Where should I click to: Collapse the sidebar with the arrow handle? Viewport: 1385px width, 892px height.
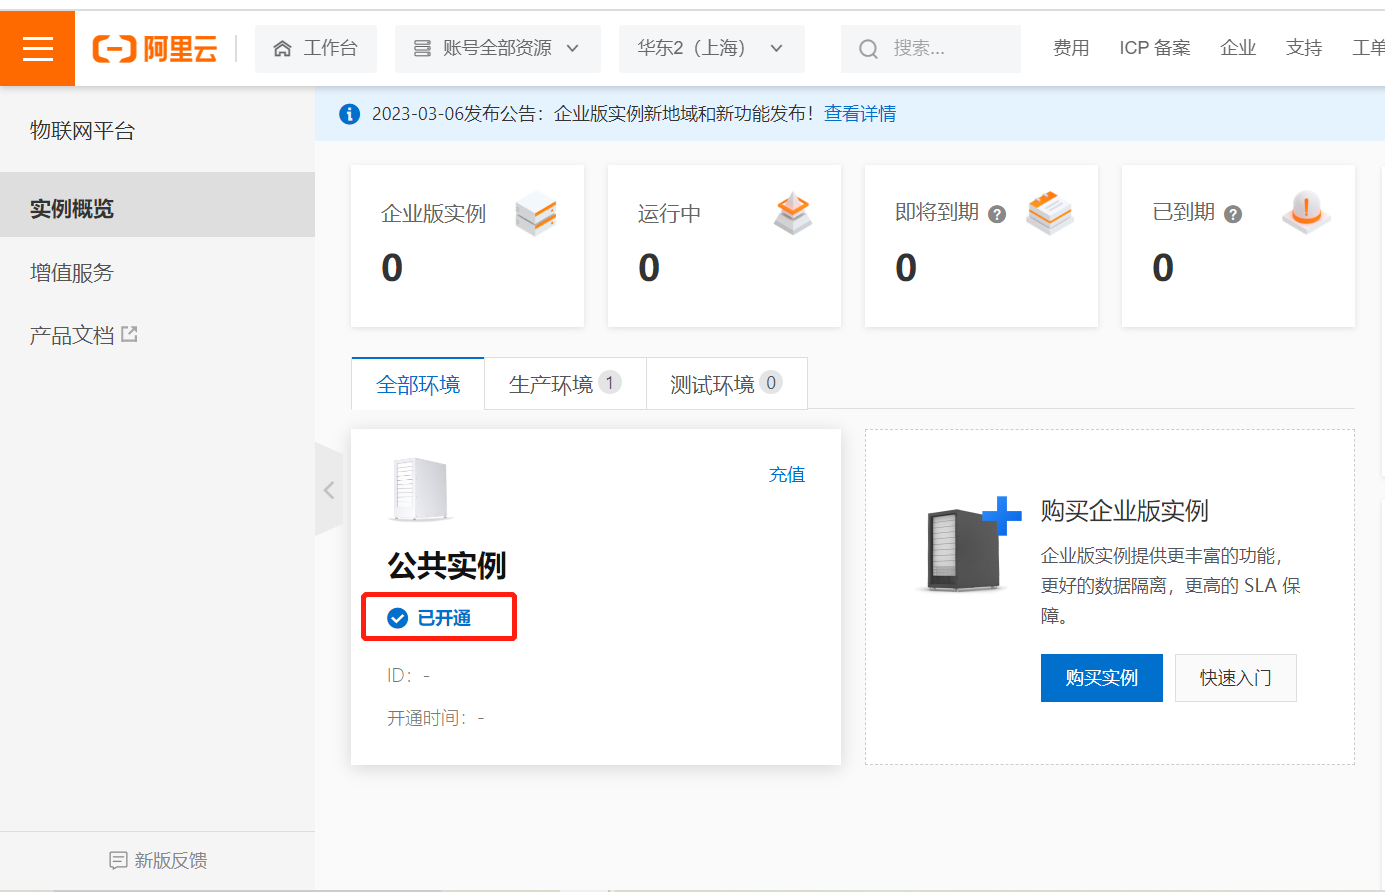point(329,489)
